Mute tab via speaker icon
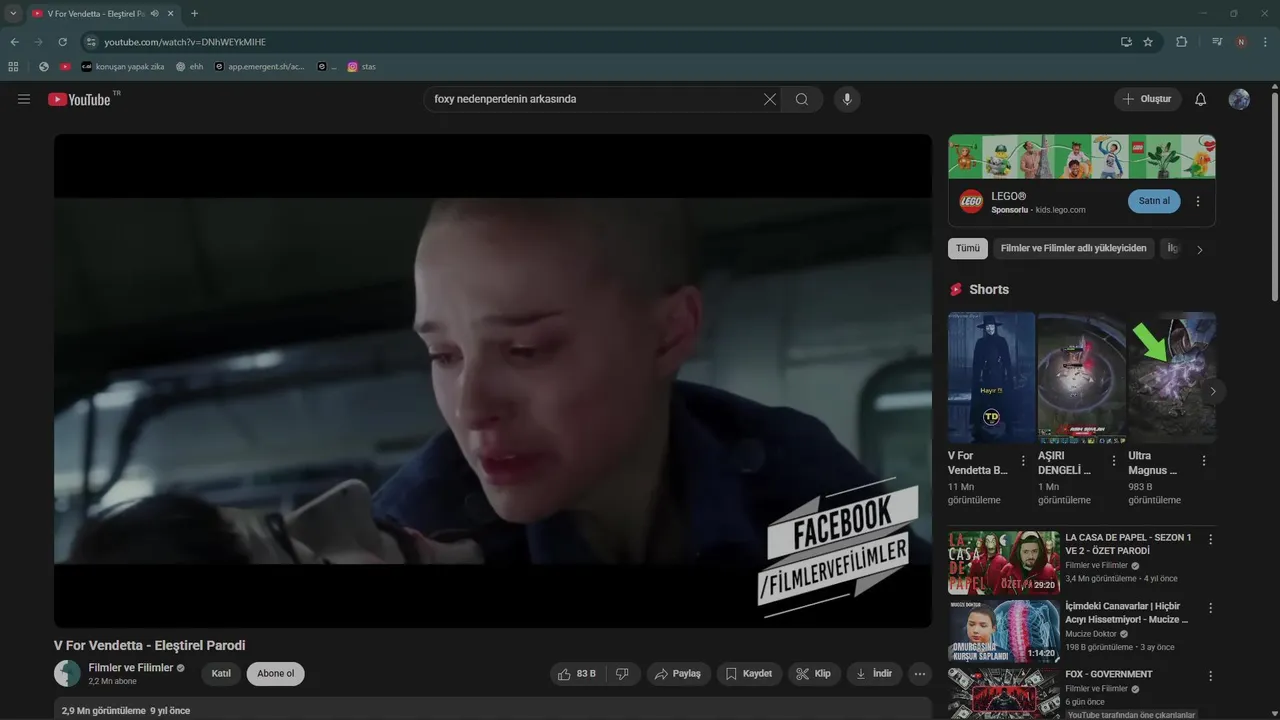Screen dimensions: 1280x720 (x=155, y=14)
